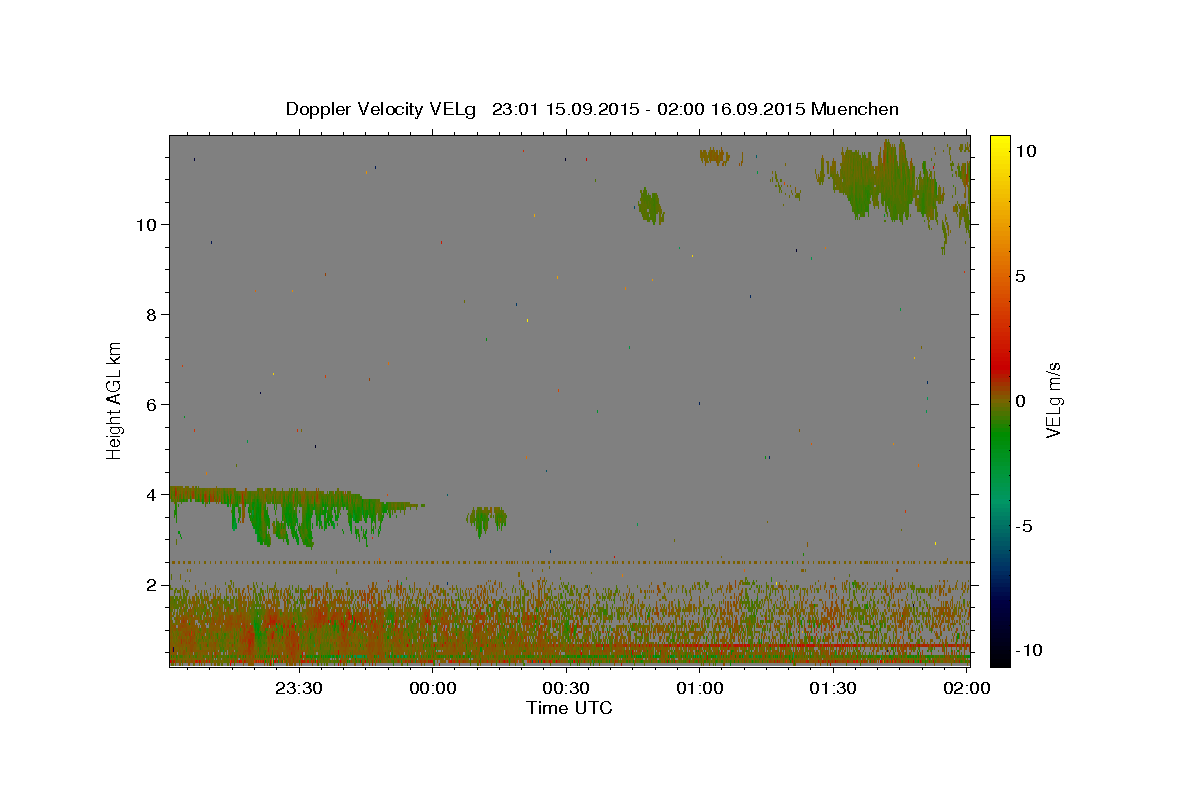Image resolution: width=1200 pixels, height=800 pixels.
Task: Click the 02:00 time tick label
Action: point(966,688)
